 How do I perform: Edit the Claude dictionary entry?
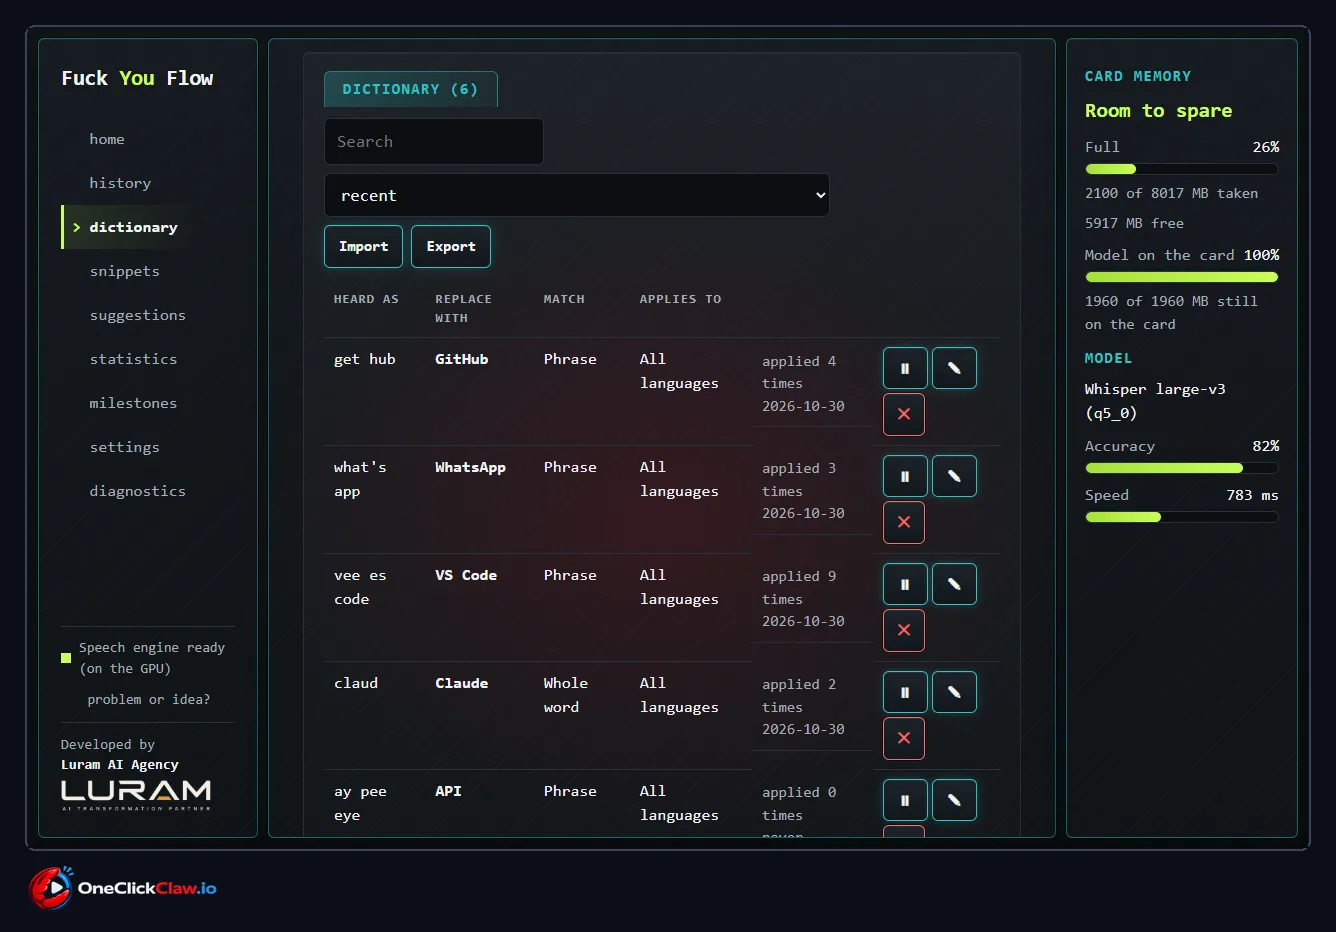coord(954,692)
